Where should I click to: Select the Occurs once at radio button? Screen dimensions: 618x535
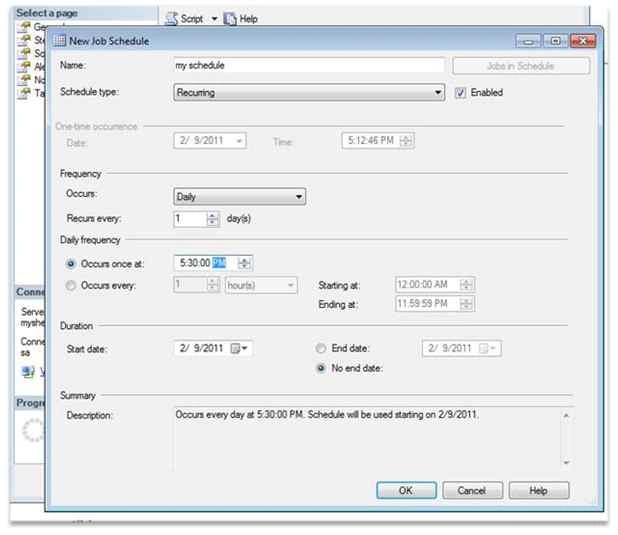tap(71, 264)
